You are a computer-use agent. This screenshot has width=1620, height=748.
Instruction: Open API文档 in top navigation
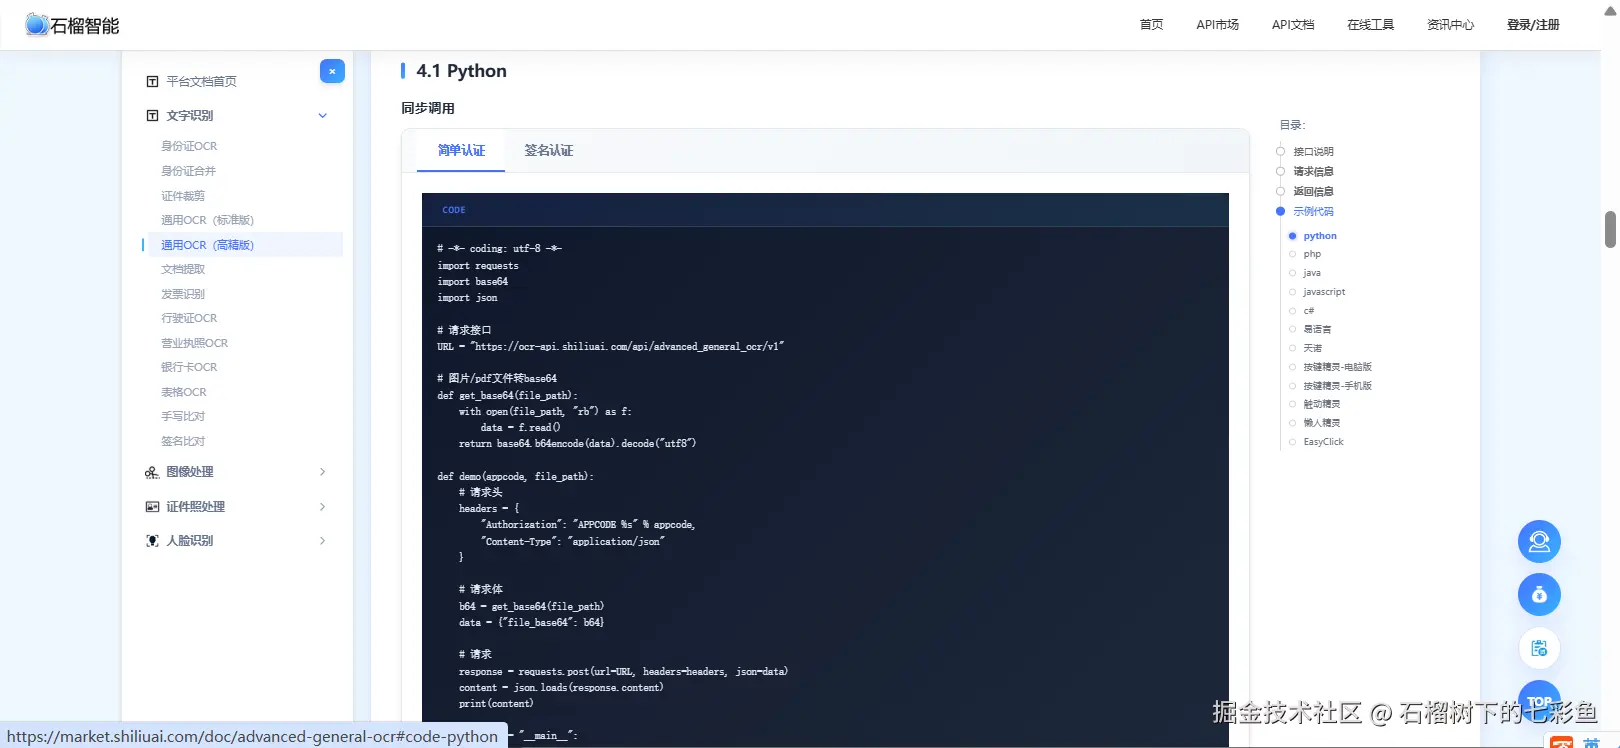pyautogui.click(x=1293, y=25)
